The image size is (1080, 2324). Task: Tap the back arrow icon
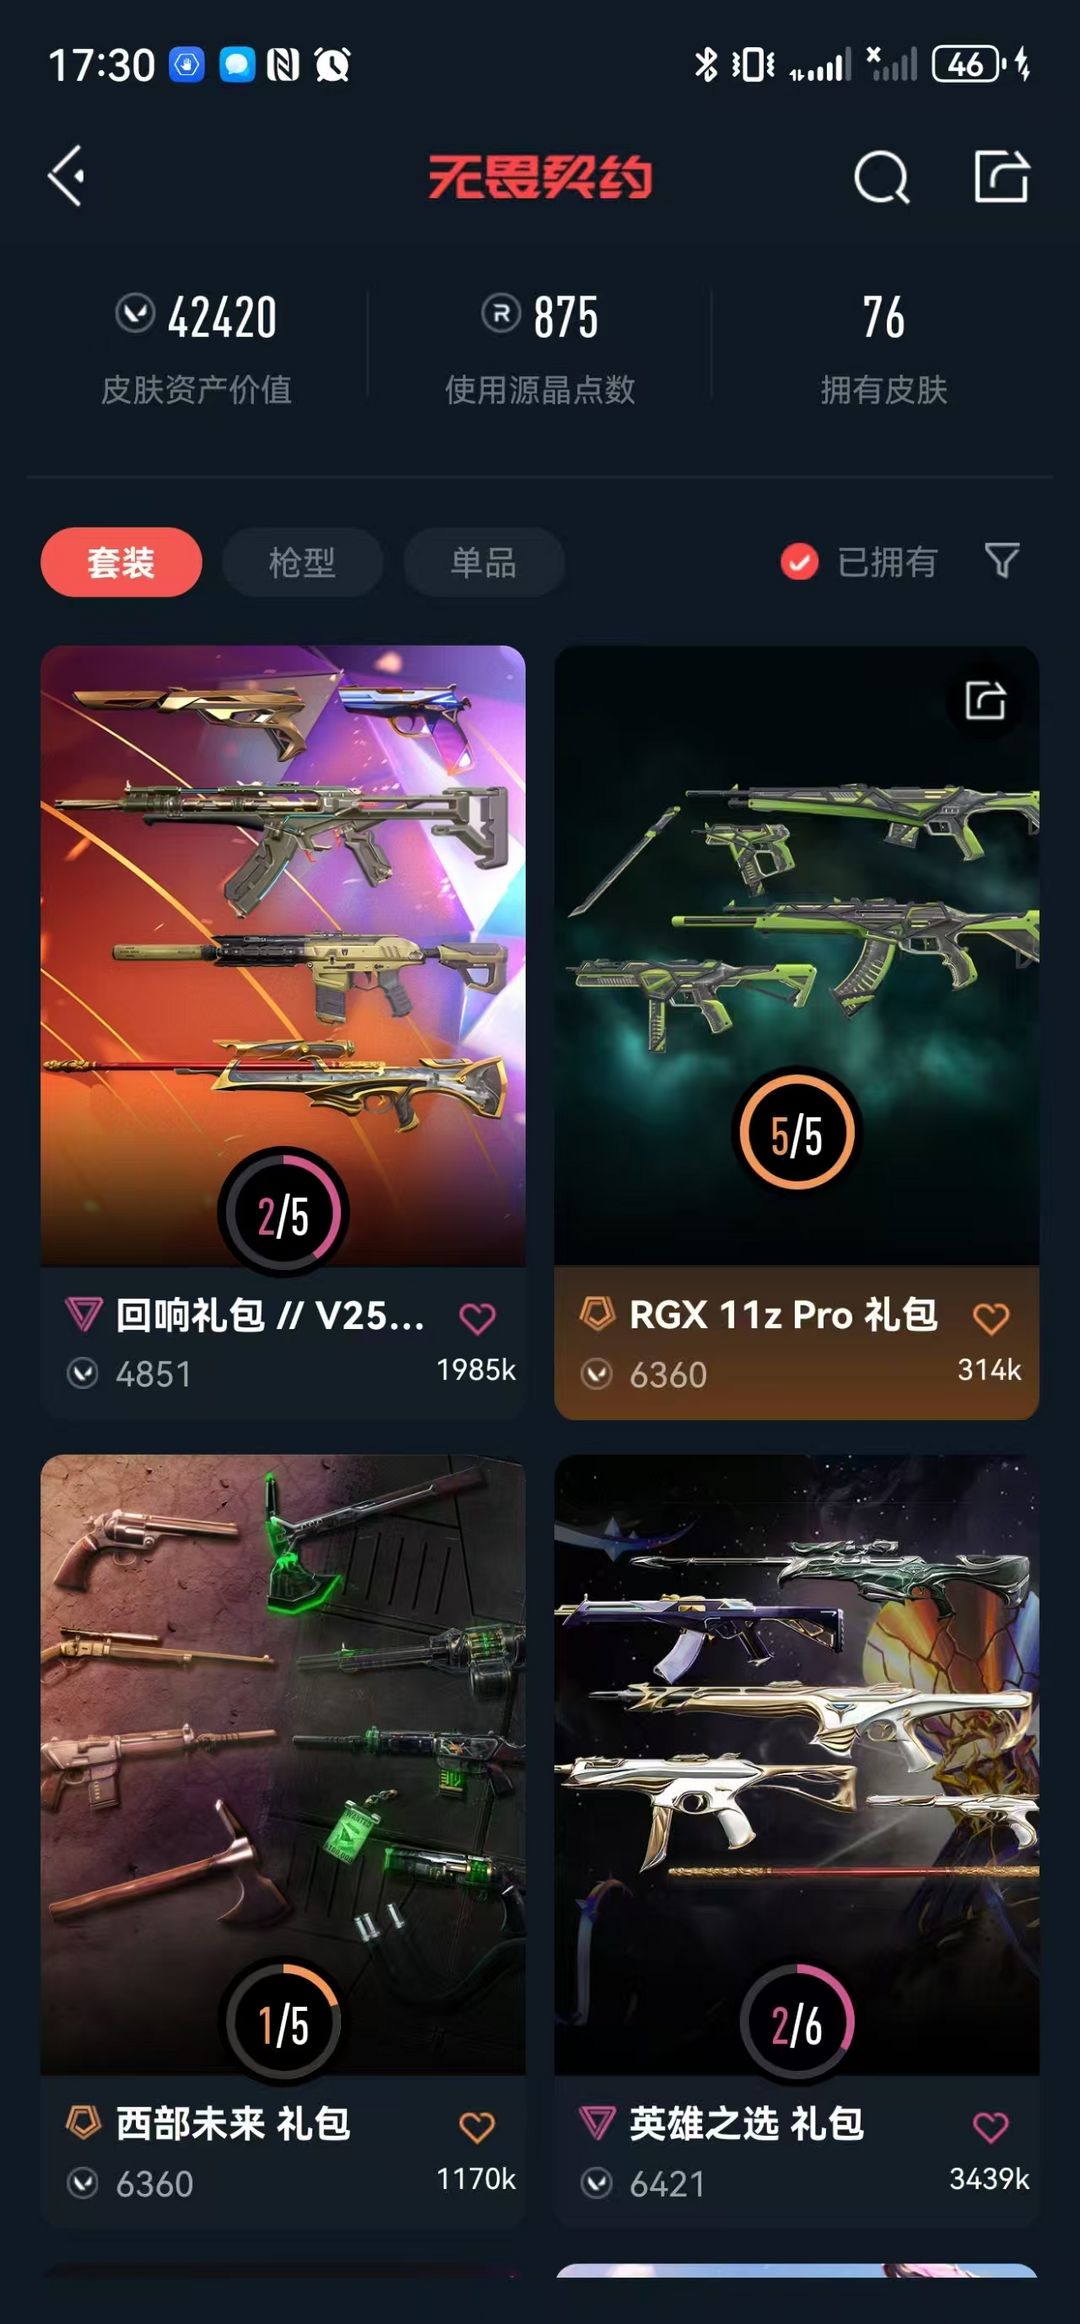67,176
